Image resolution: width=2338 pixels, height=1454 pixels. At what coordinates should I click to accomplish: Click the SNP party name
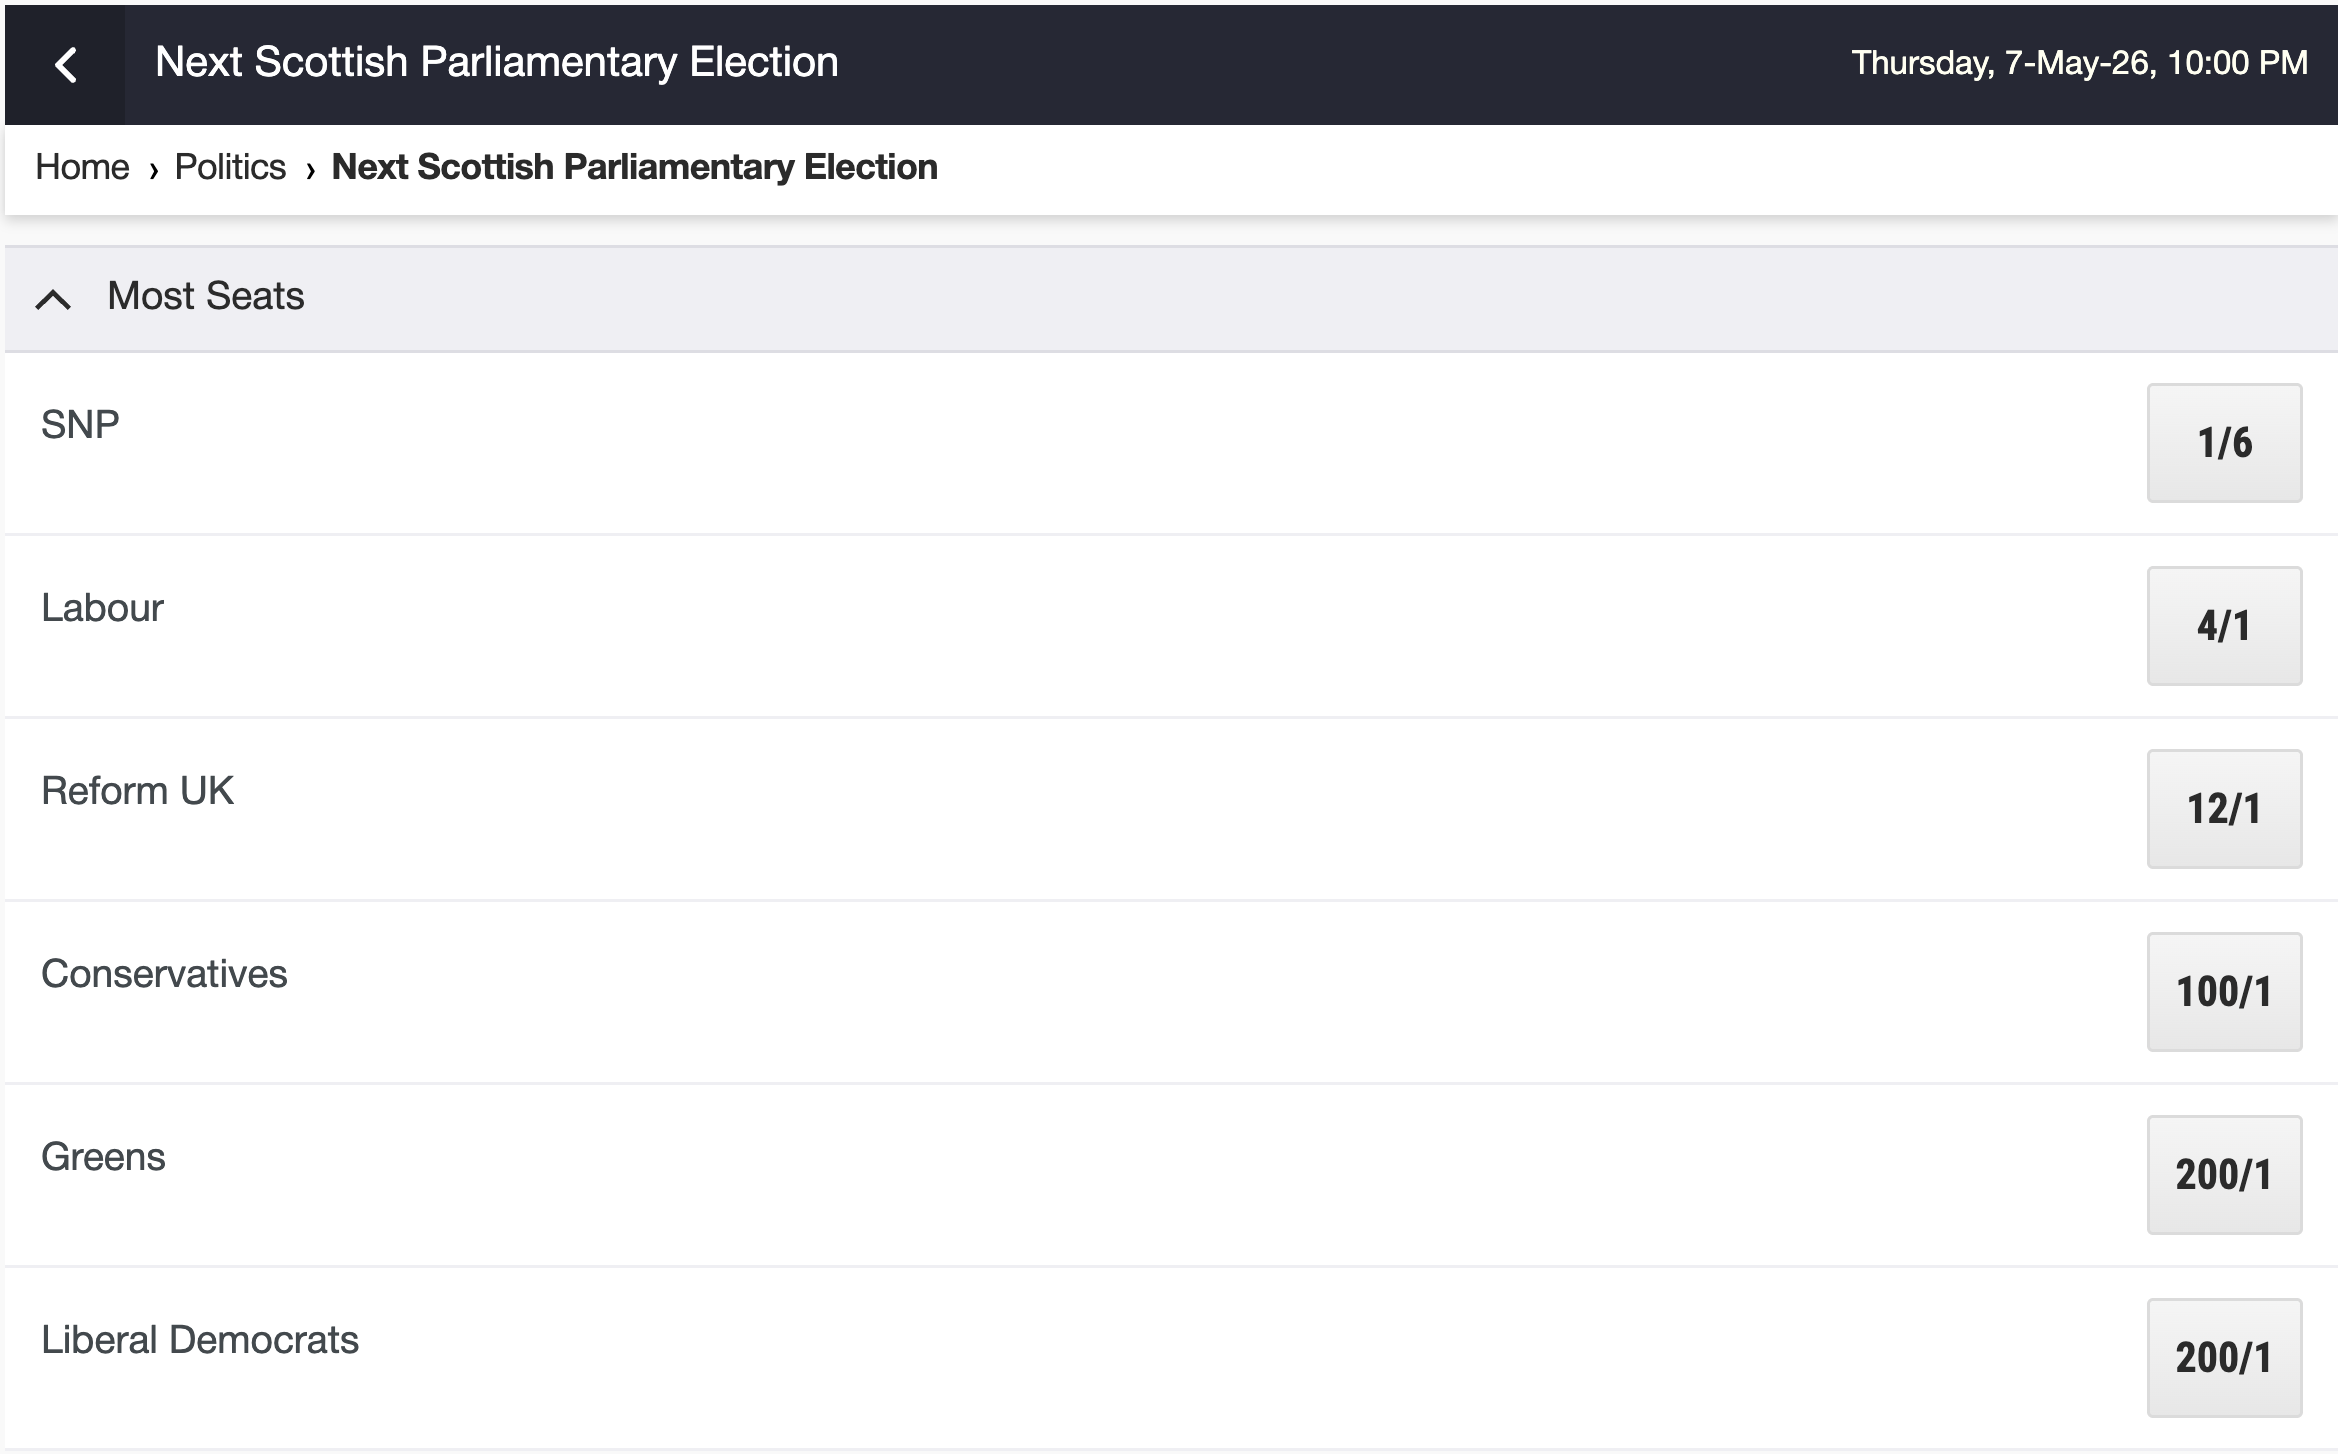(80, 425)
